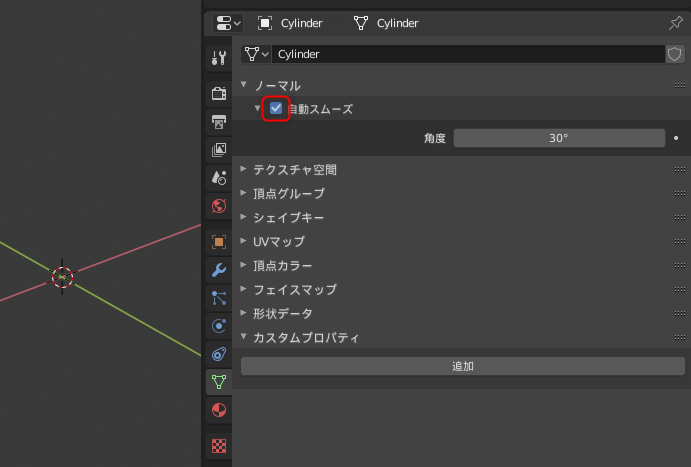Collapse the 自動スムーズ subpanel arrow
This screenshot has height=467, width=691.
coord(257,108)
